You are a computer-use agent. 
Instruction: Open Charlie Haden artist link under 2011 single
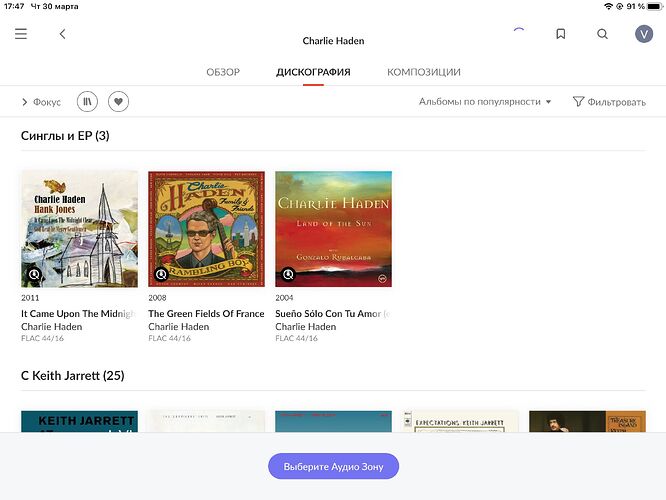coord(51,327)
